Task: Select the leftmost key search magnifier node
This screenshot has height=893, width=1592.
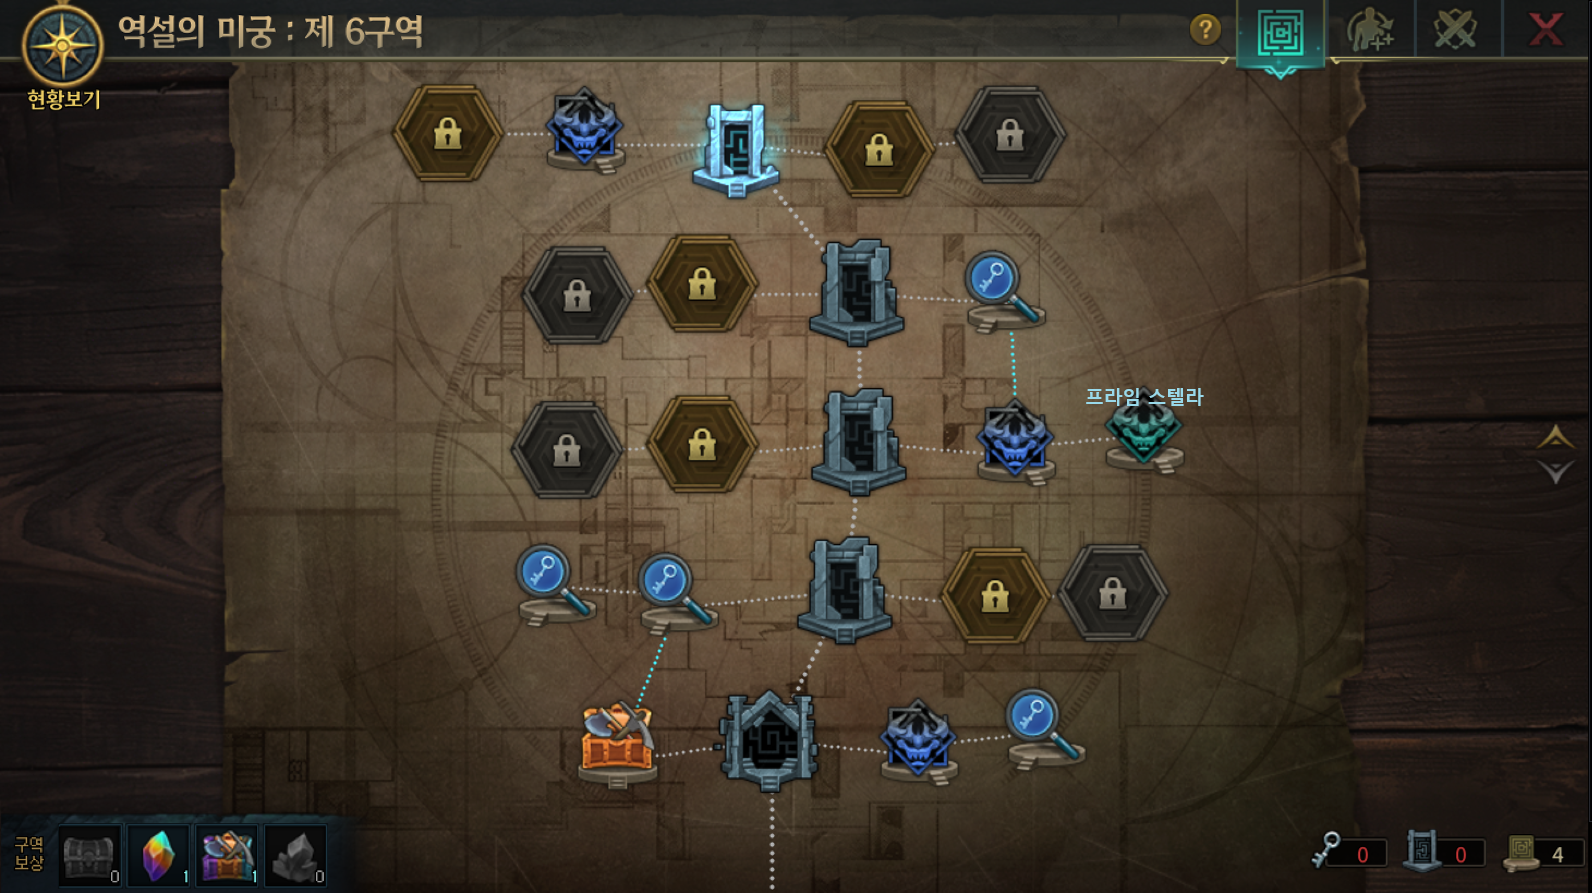Action: pyautogui.click(x=553, y=584)
